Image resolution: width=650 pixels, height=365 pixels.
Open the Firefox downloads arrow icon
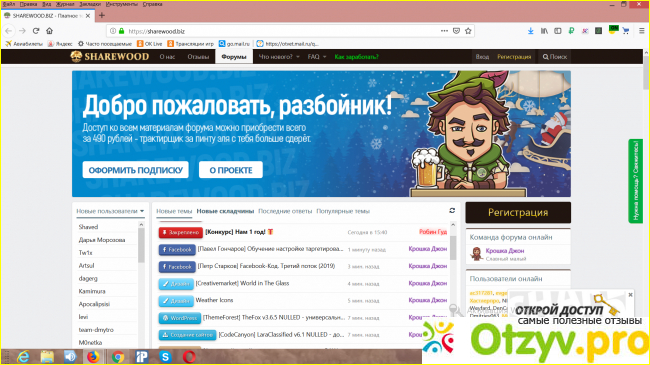coord(531,31)
